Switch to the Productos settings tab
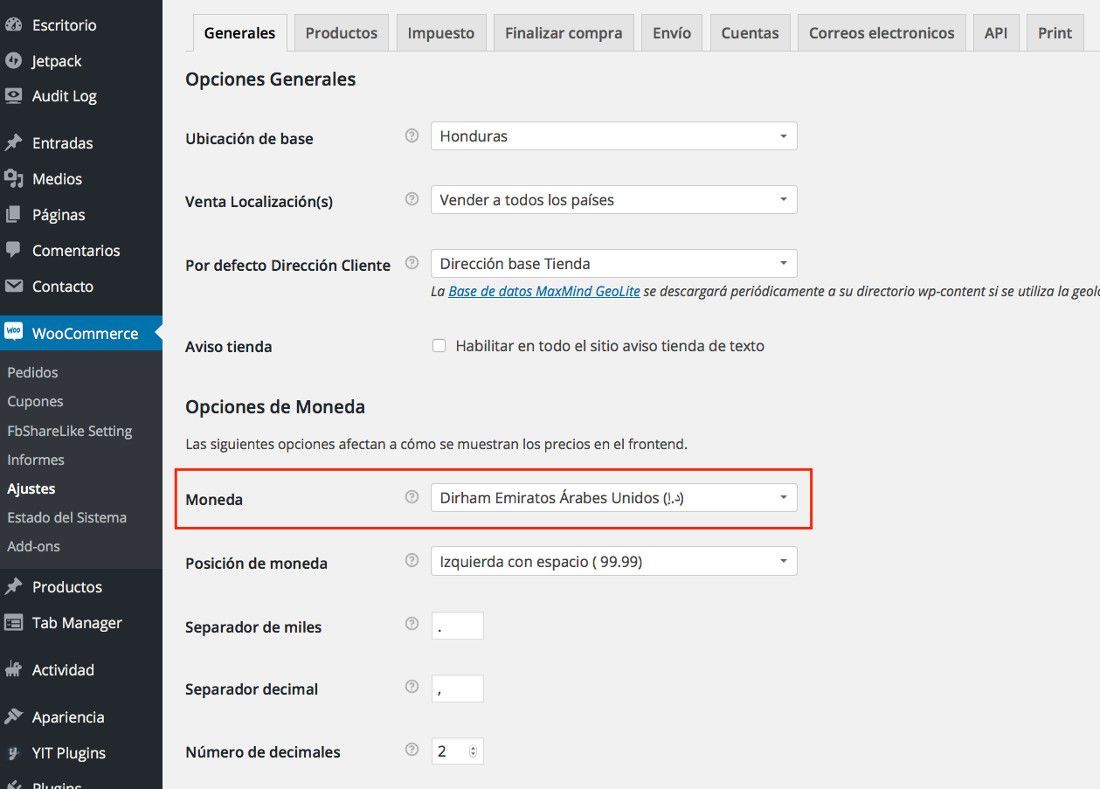This screenshot has height=789, width=1100. [341, 33]
